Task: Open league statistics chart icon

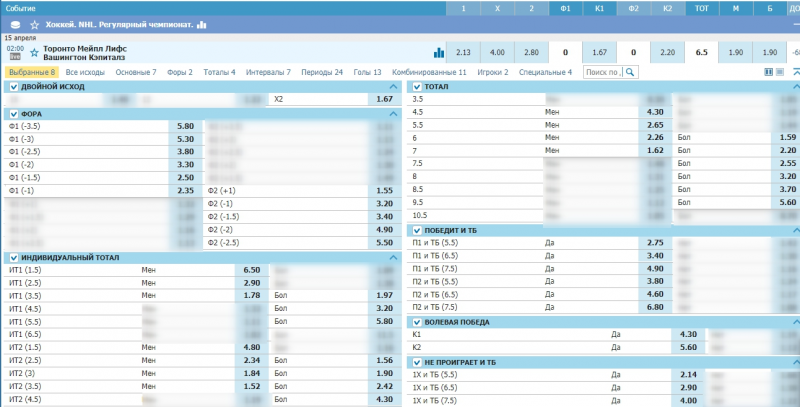Action: point(201,24)
